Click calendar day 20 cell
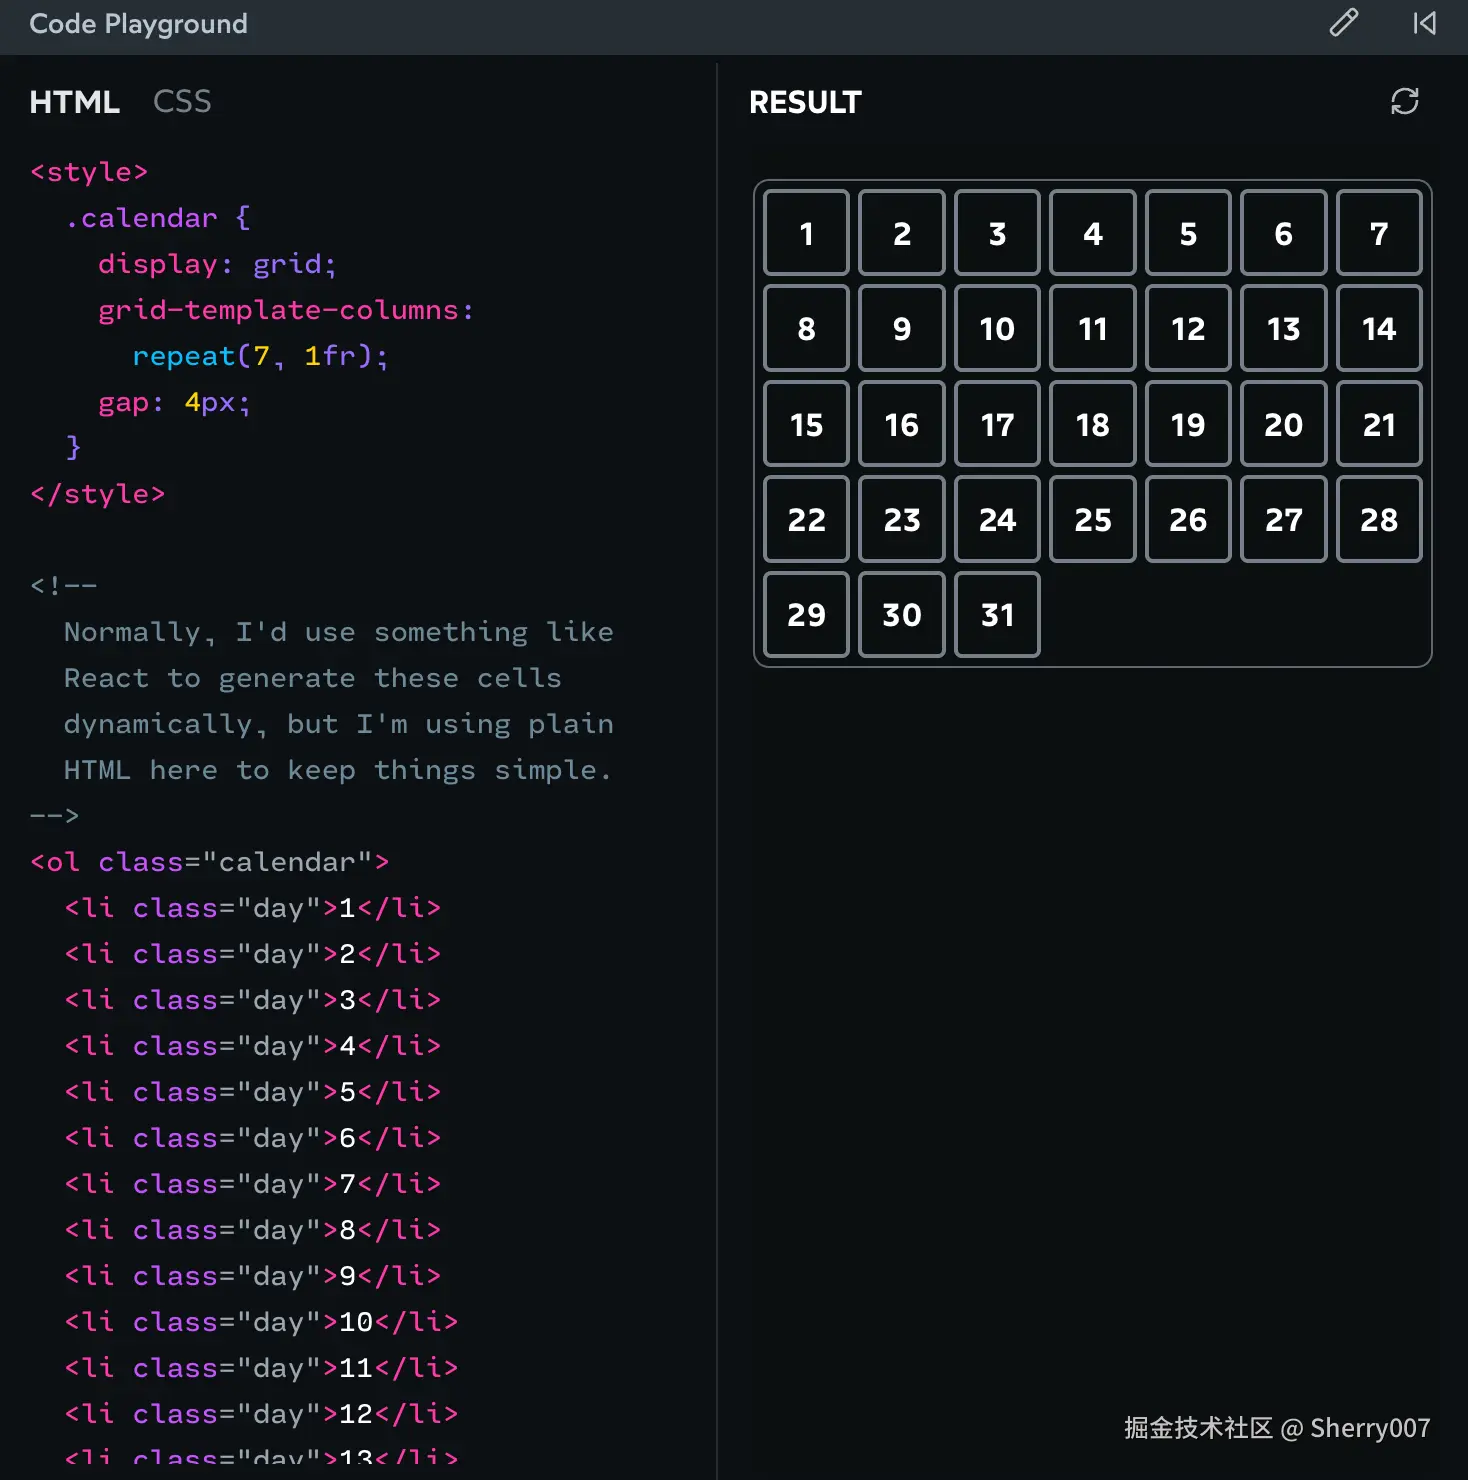This screenshot has width=1468, height=1480. point(1284,424)
